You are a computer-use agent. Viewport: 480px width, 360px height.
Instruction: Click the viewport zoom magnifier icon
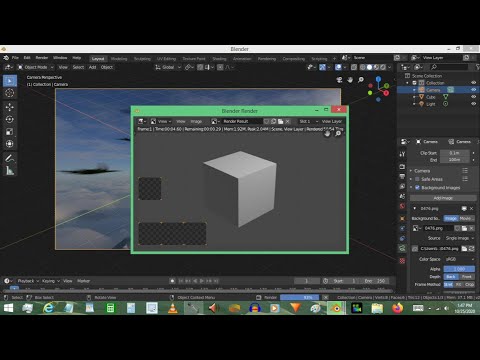coord(361,80)
